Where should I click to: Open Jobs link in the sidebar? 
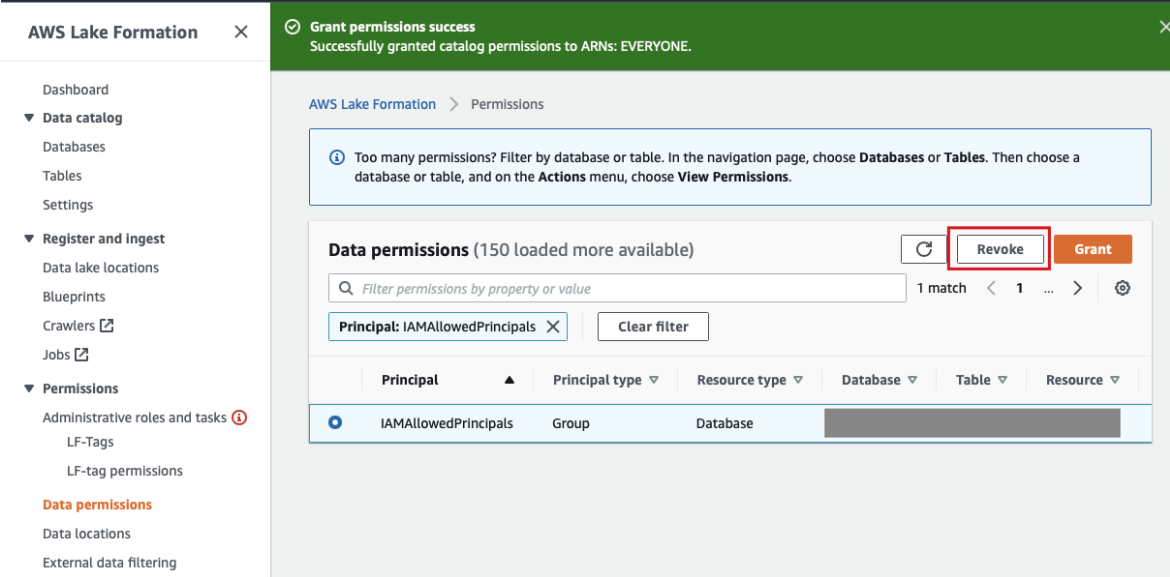56,355
